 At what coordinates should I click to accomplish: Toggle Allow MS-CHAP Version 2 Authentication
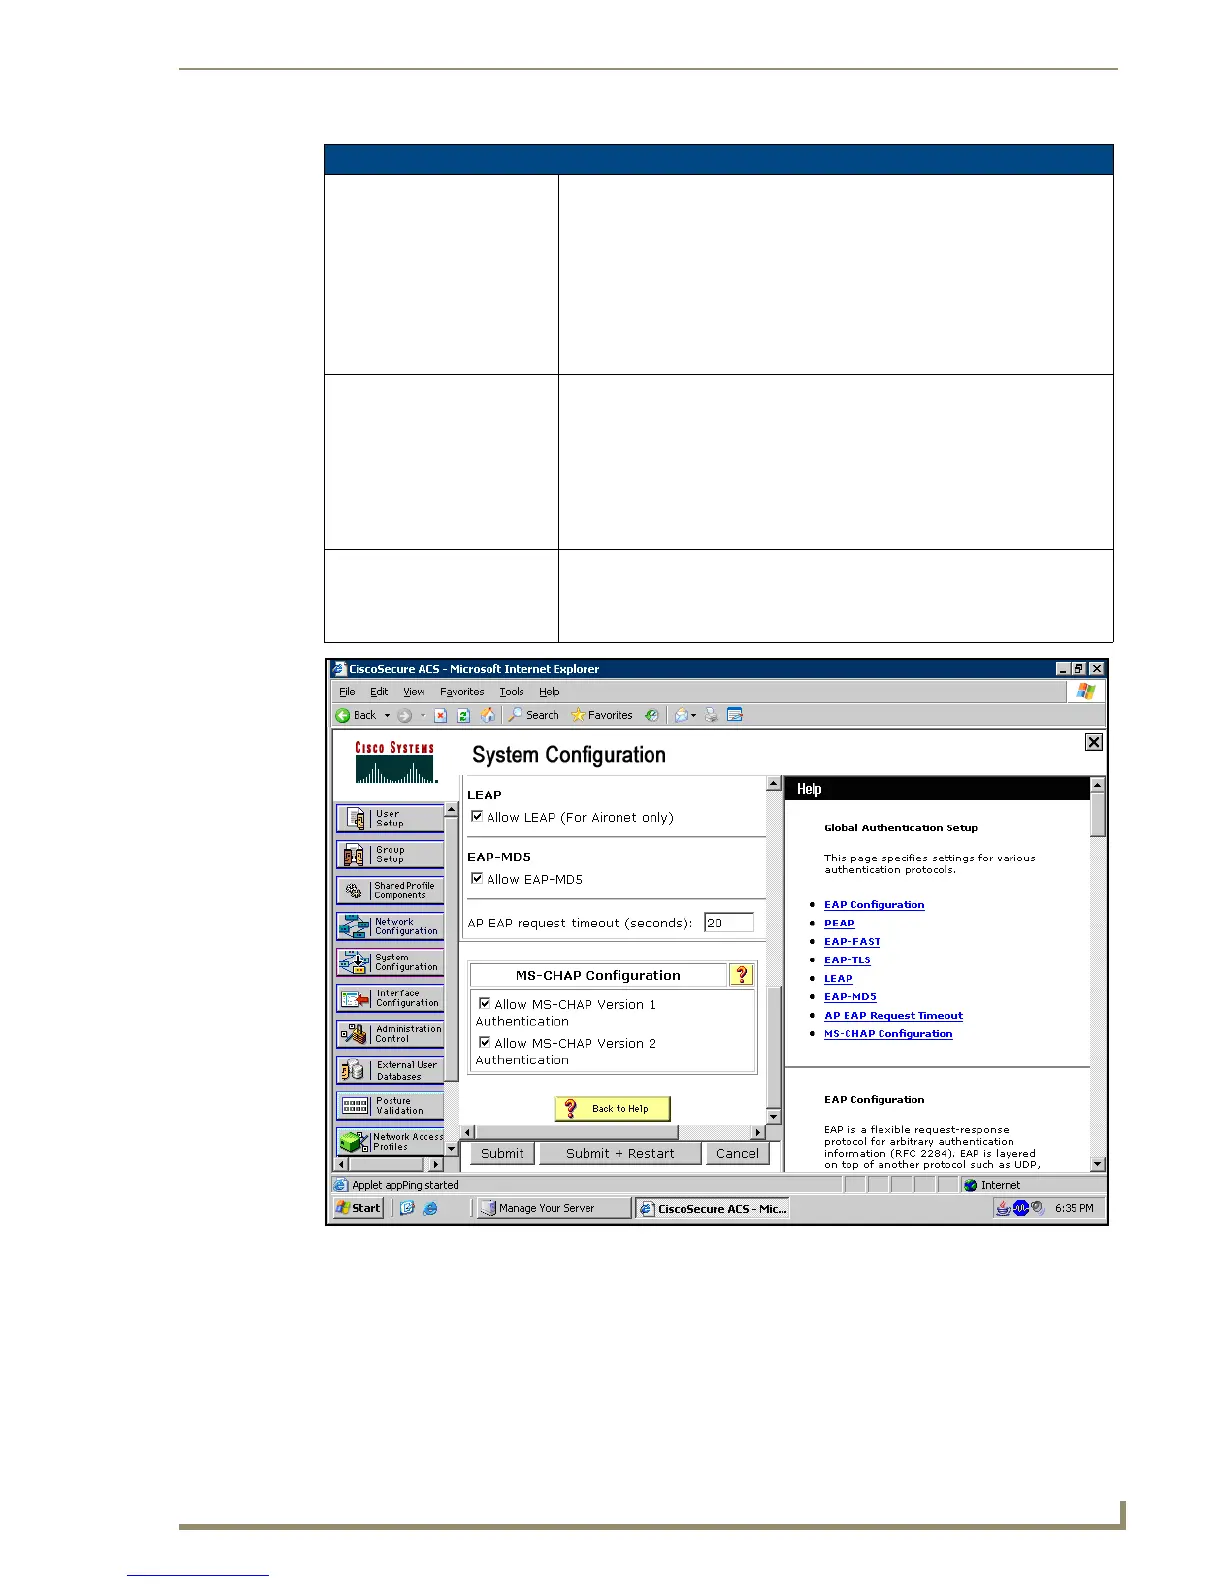[x=484, y=1042]
